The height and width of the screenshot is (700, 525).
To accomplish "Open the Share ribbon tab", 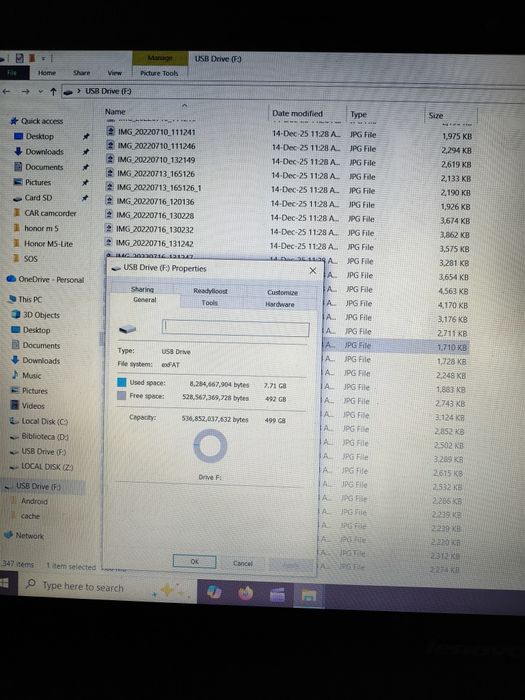I will [81, 73].
